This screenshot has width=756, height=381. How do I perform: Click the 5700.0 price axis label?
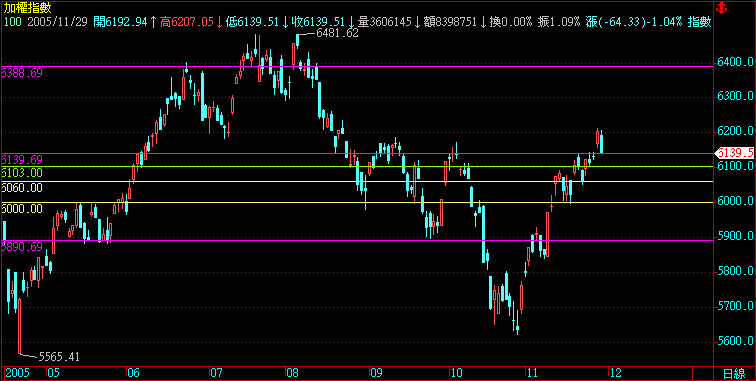[x=736, y=306]
